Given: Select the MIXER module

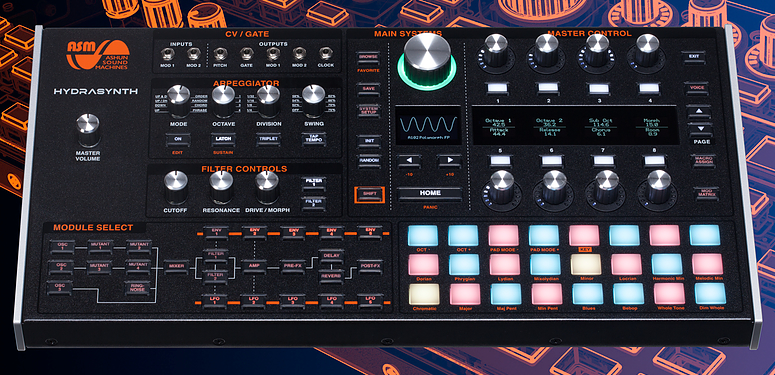Looking at the screenshot, I should click(x=176, y=267).
